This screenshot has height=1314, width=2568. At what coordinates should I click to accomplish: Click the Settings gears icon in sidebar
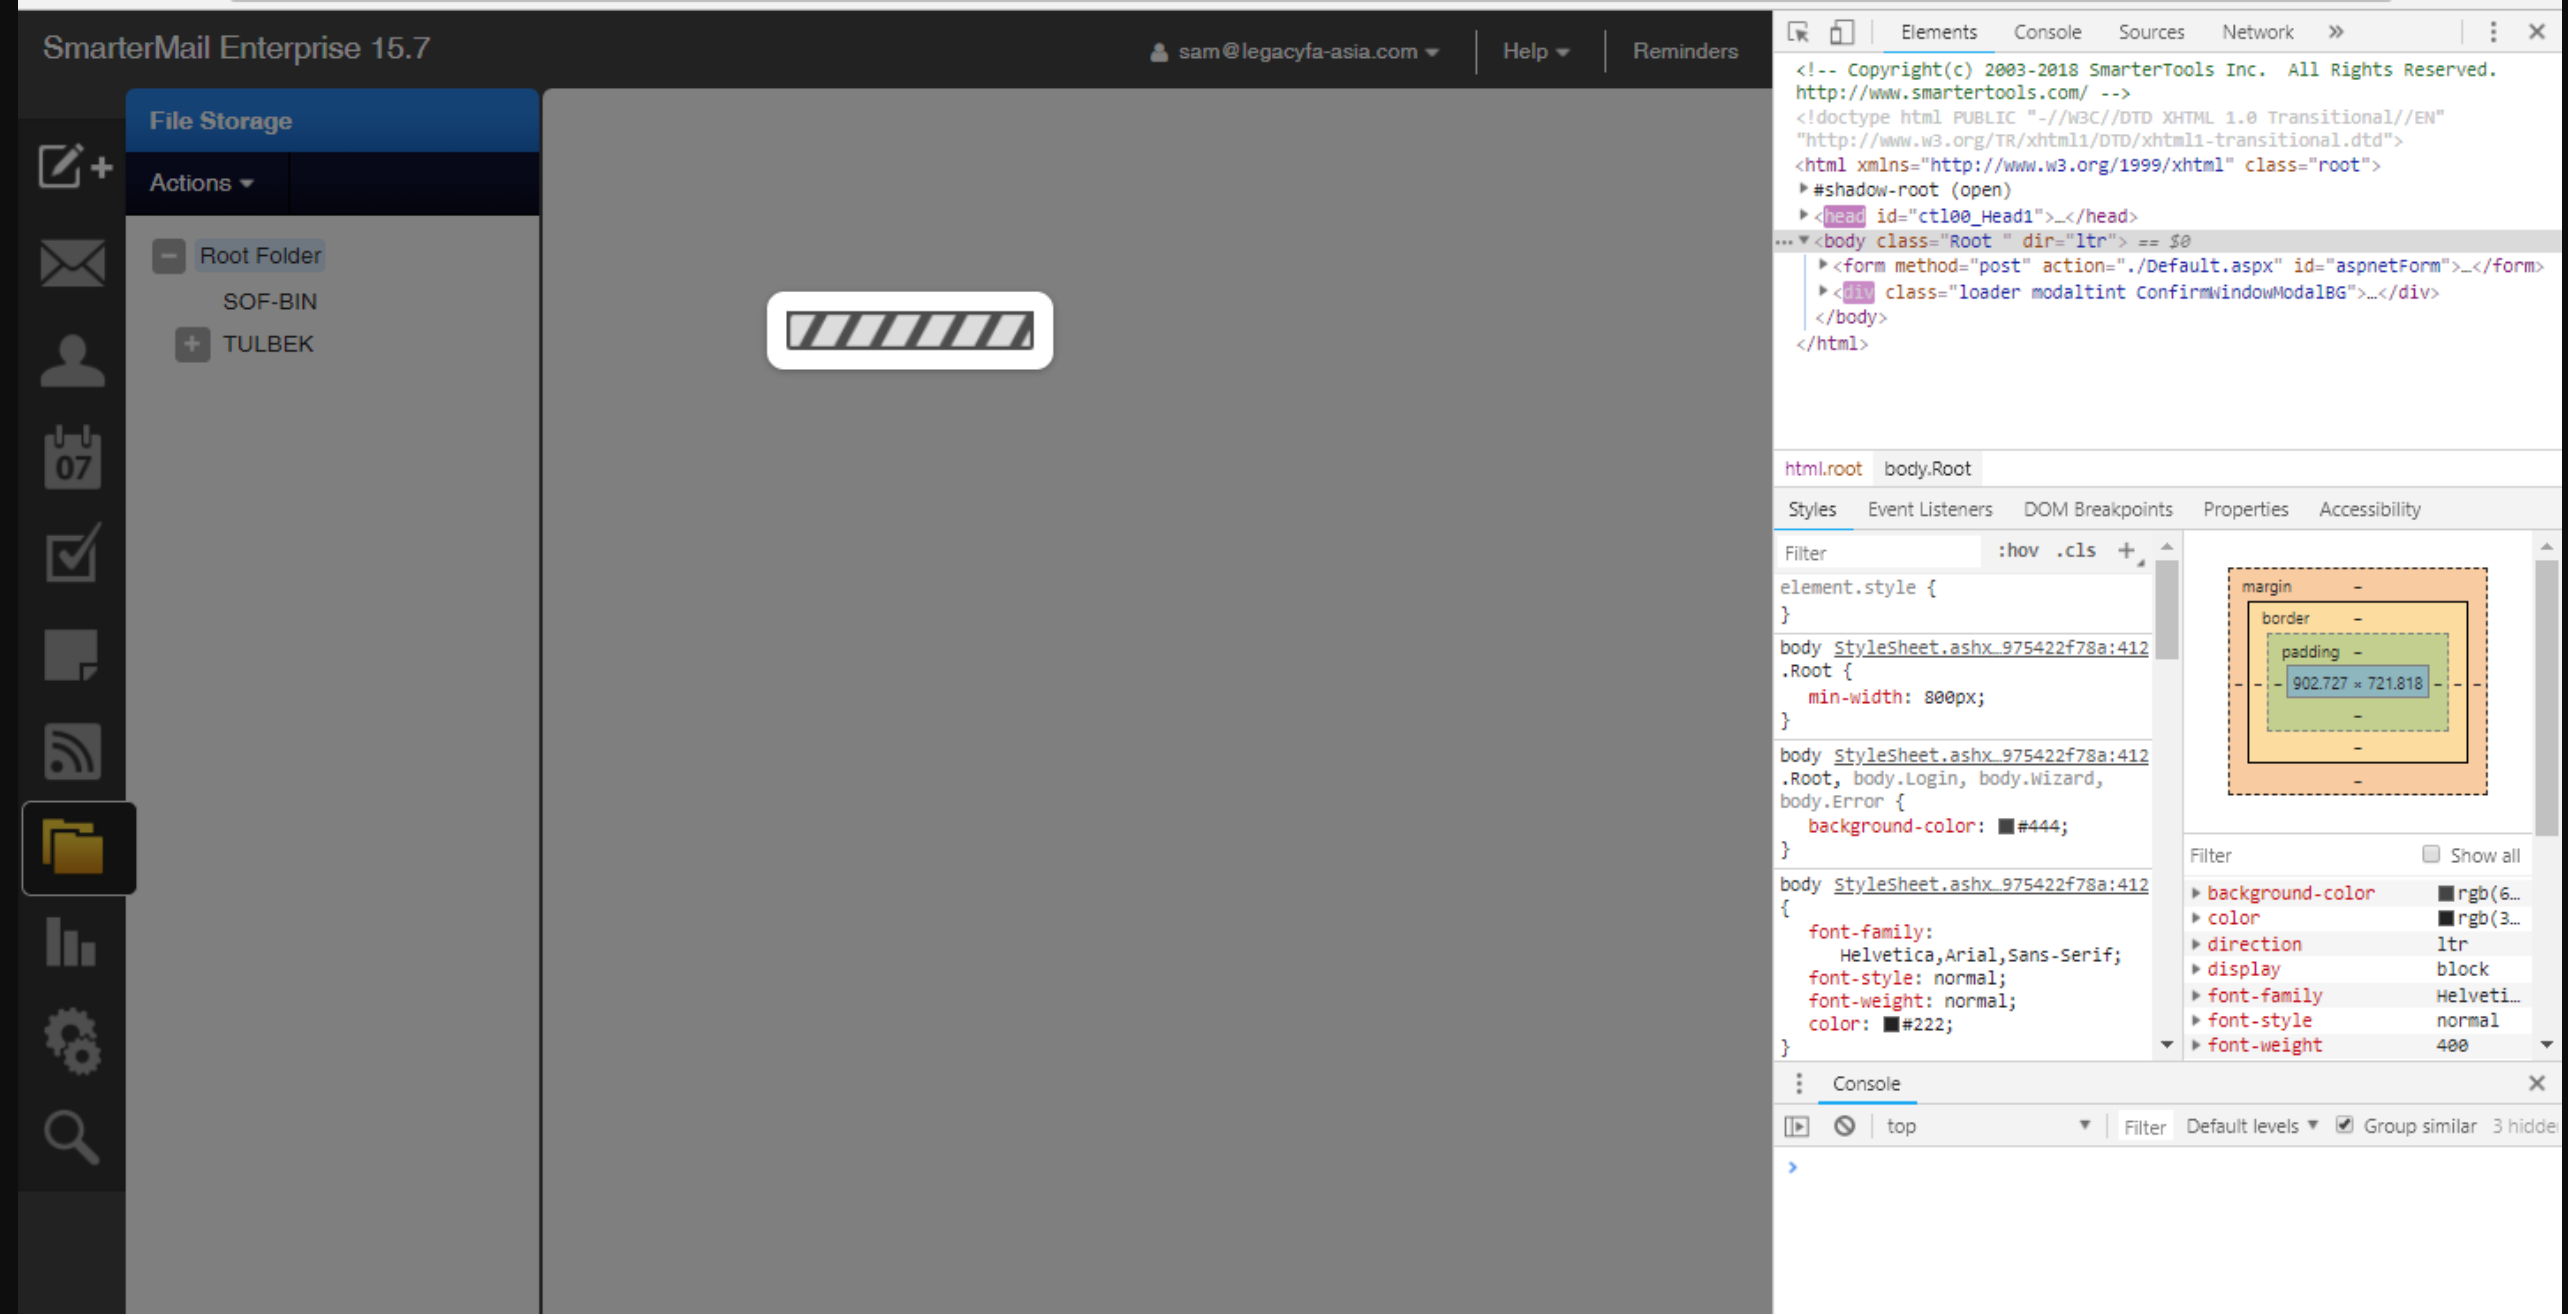coord(72,1041)
